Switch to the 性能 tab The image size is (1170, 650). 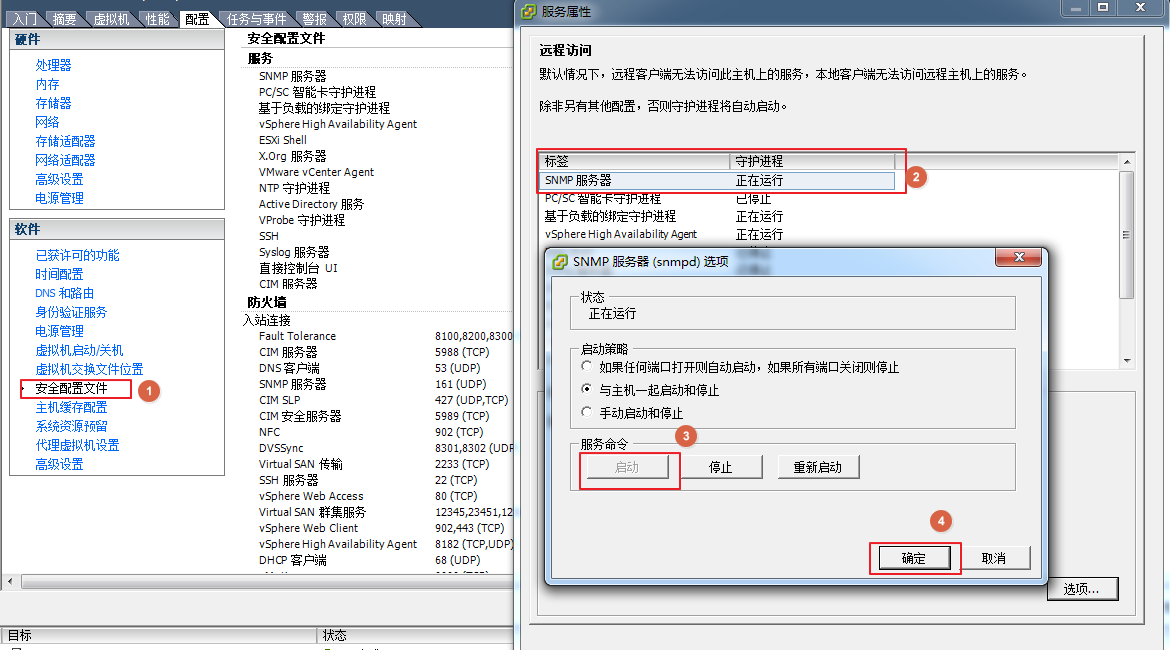(x=157, y=19)
